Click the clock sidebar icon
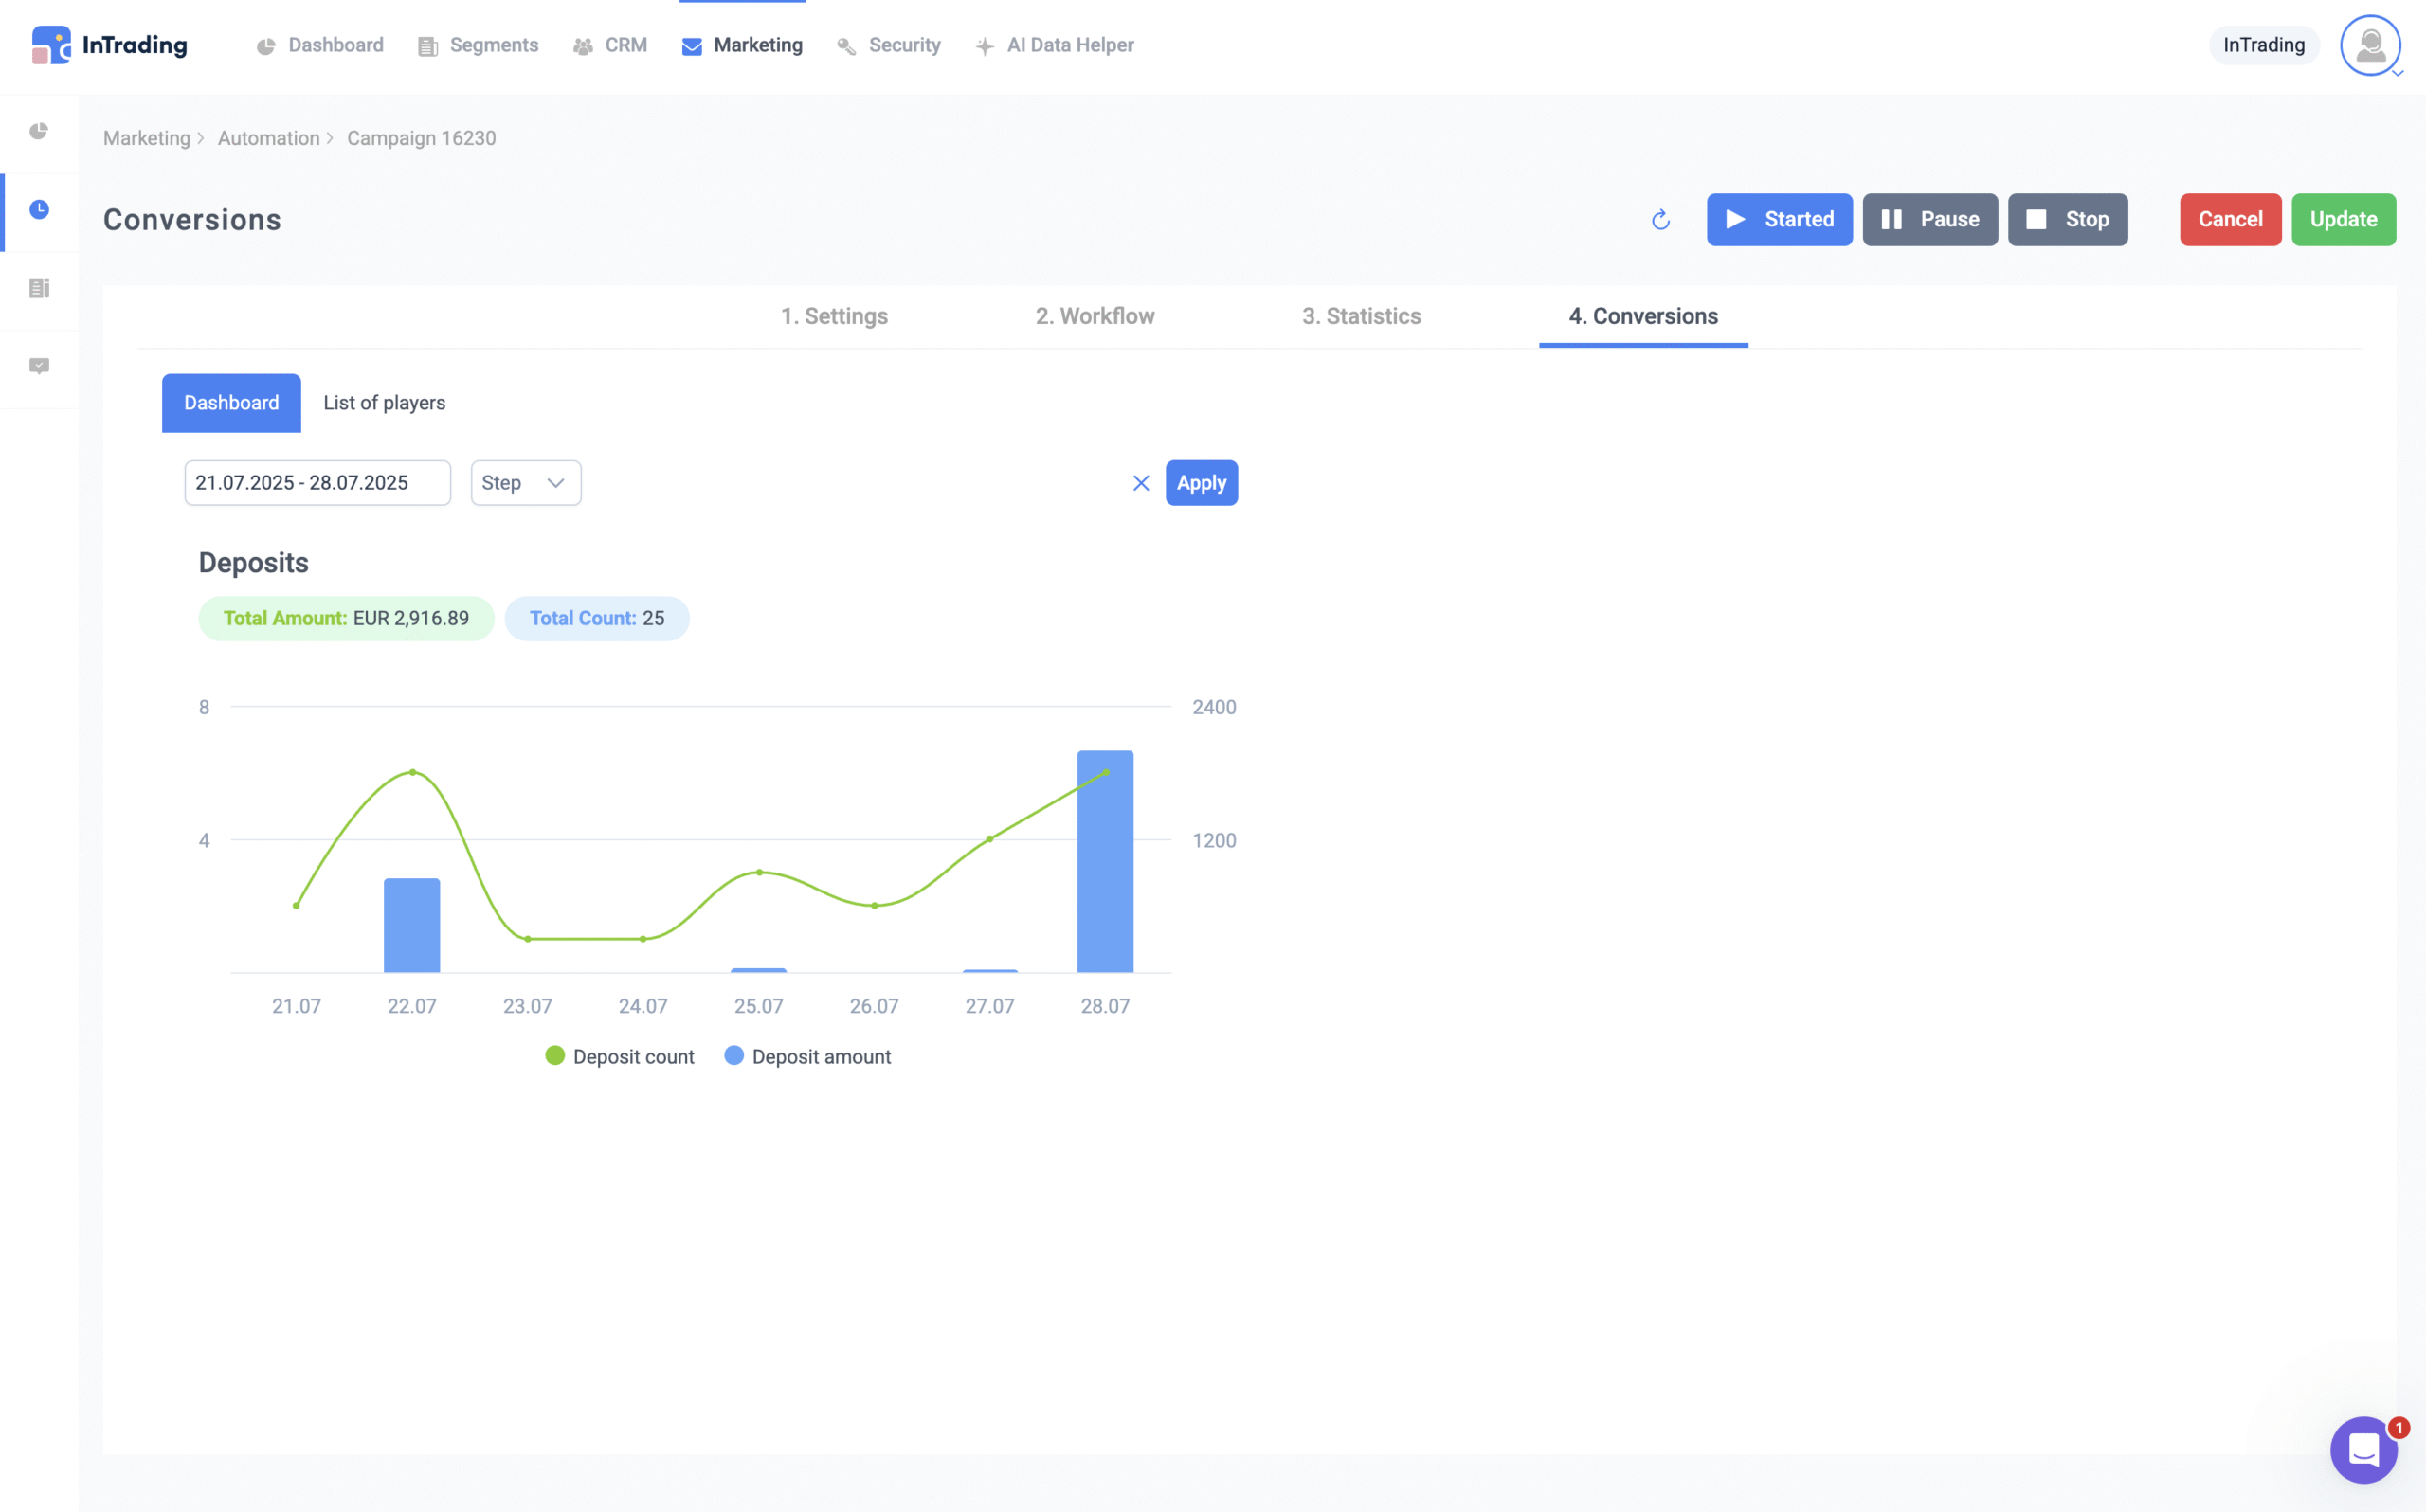This screenshot has width=2426, height=1512. click(39, 209)
